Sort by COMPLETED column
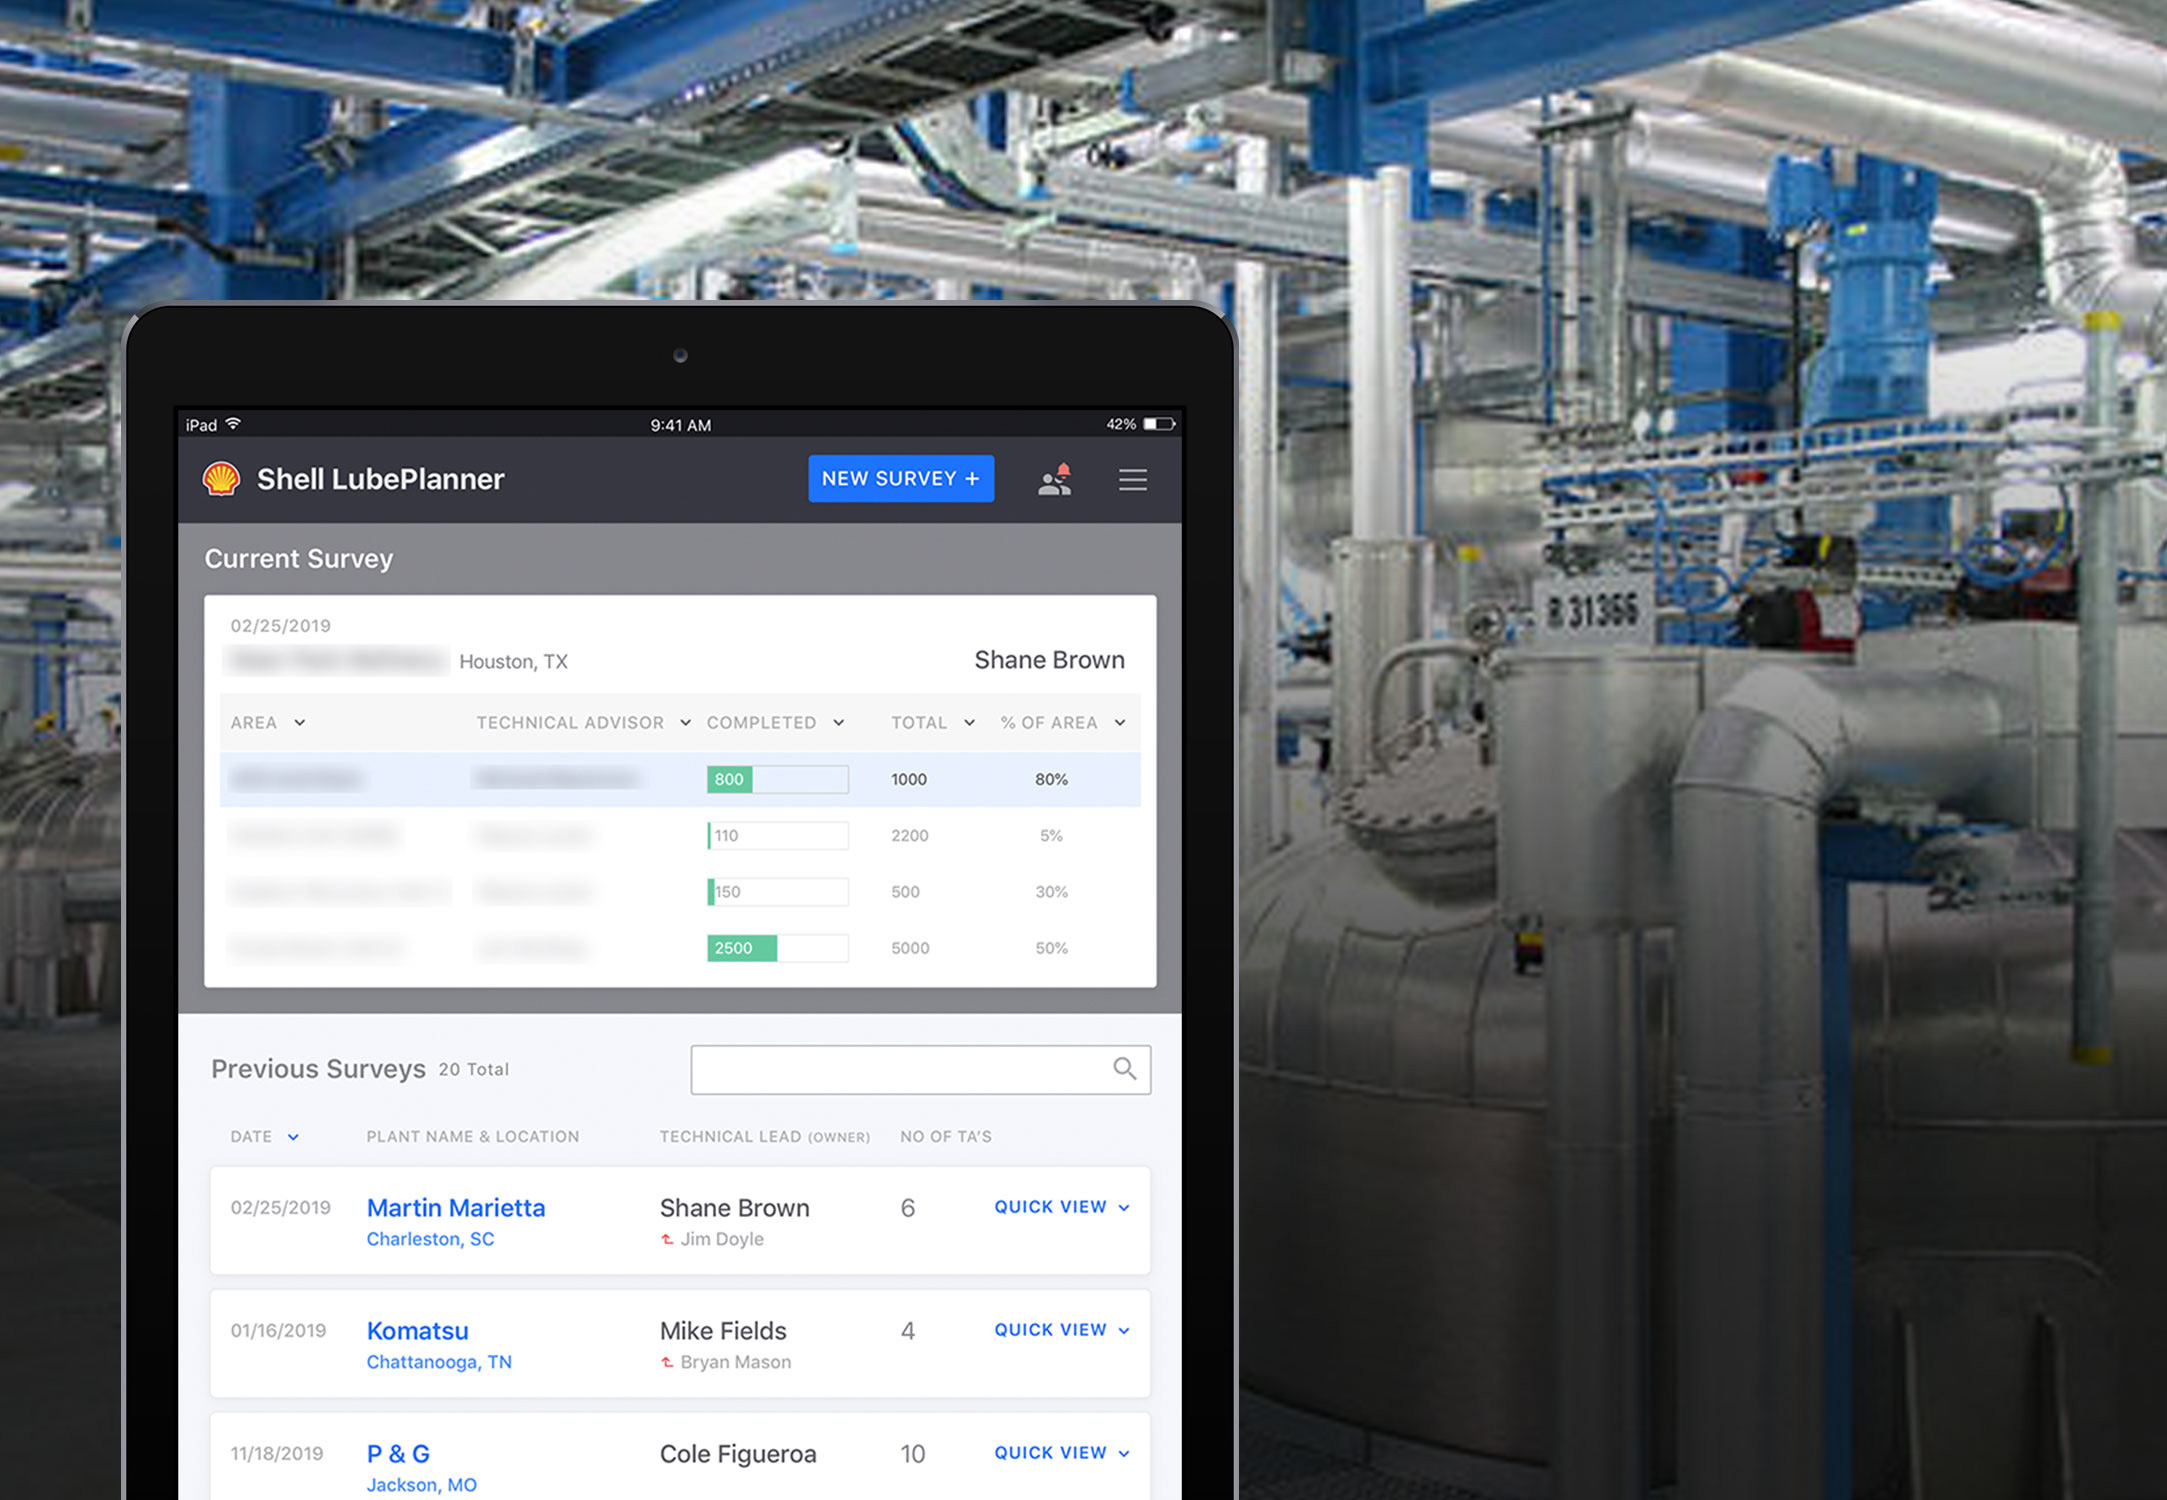The height and width of the screenshot is (1500, 2167). click(776, 722)
